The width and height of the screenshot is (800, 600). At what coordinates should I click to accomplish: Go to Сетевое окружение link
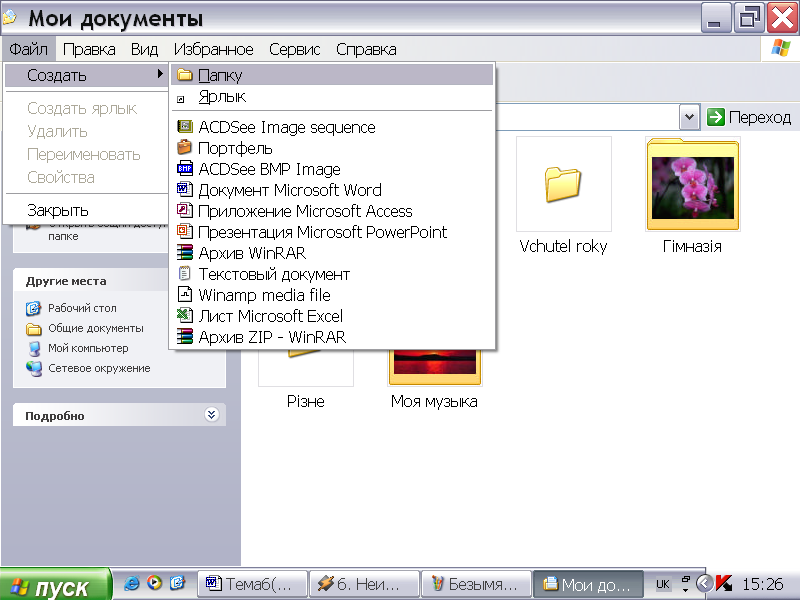pos(99,368)
